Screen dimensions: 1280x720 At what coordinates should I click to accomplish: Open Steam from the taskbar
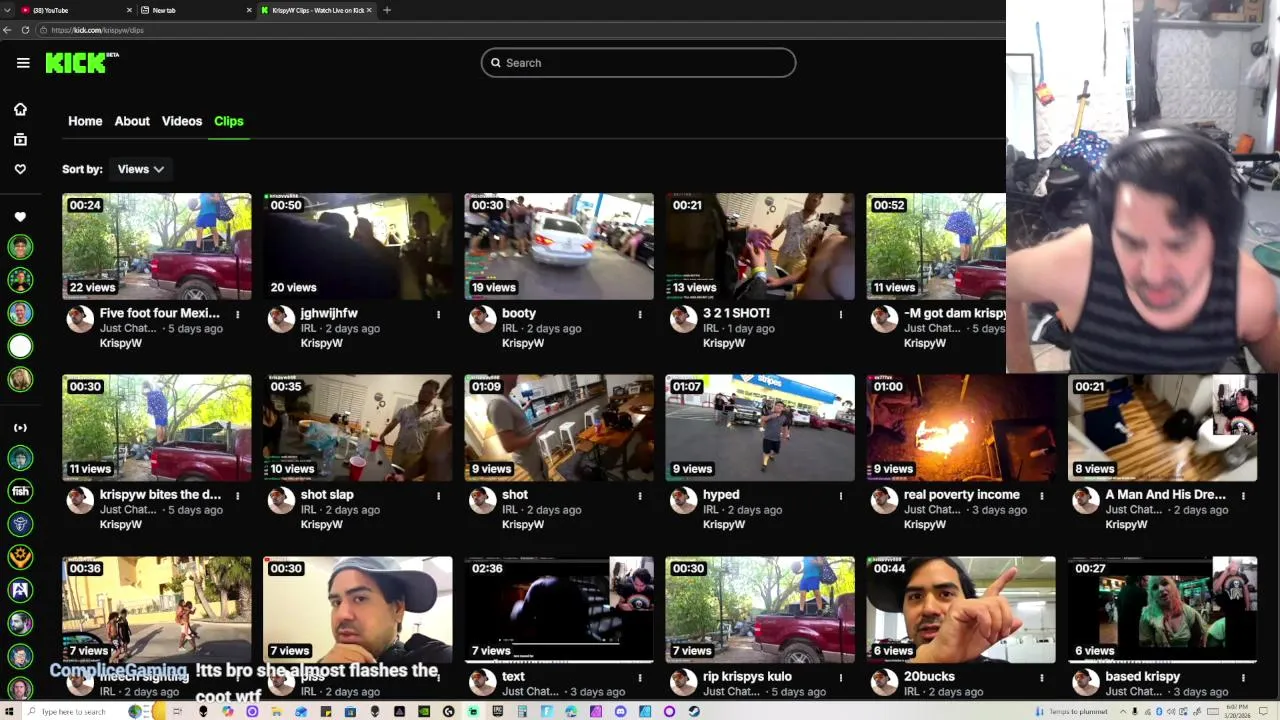694,711
